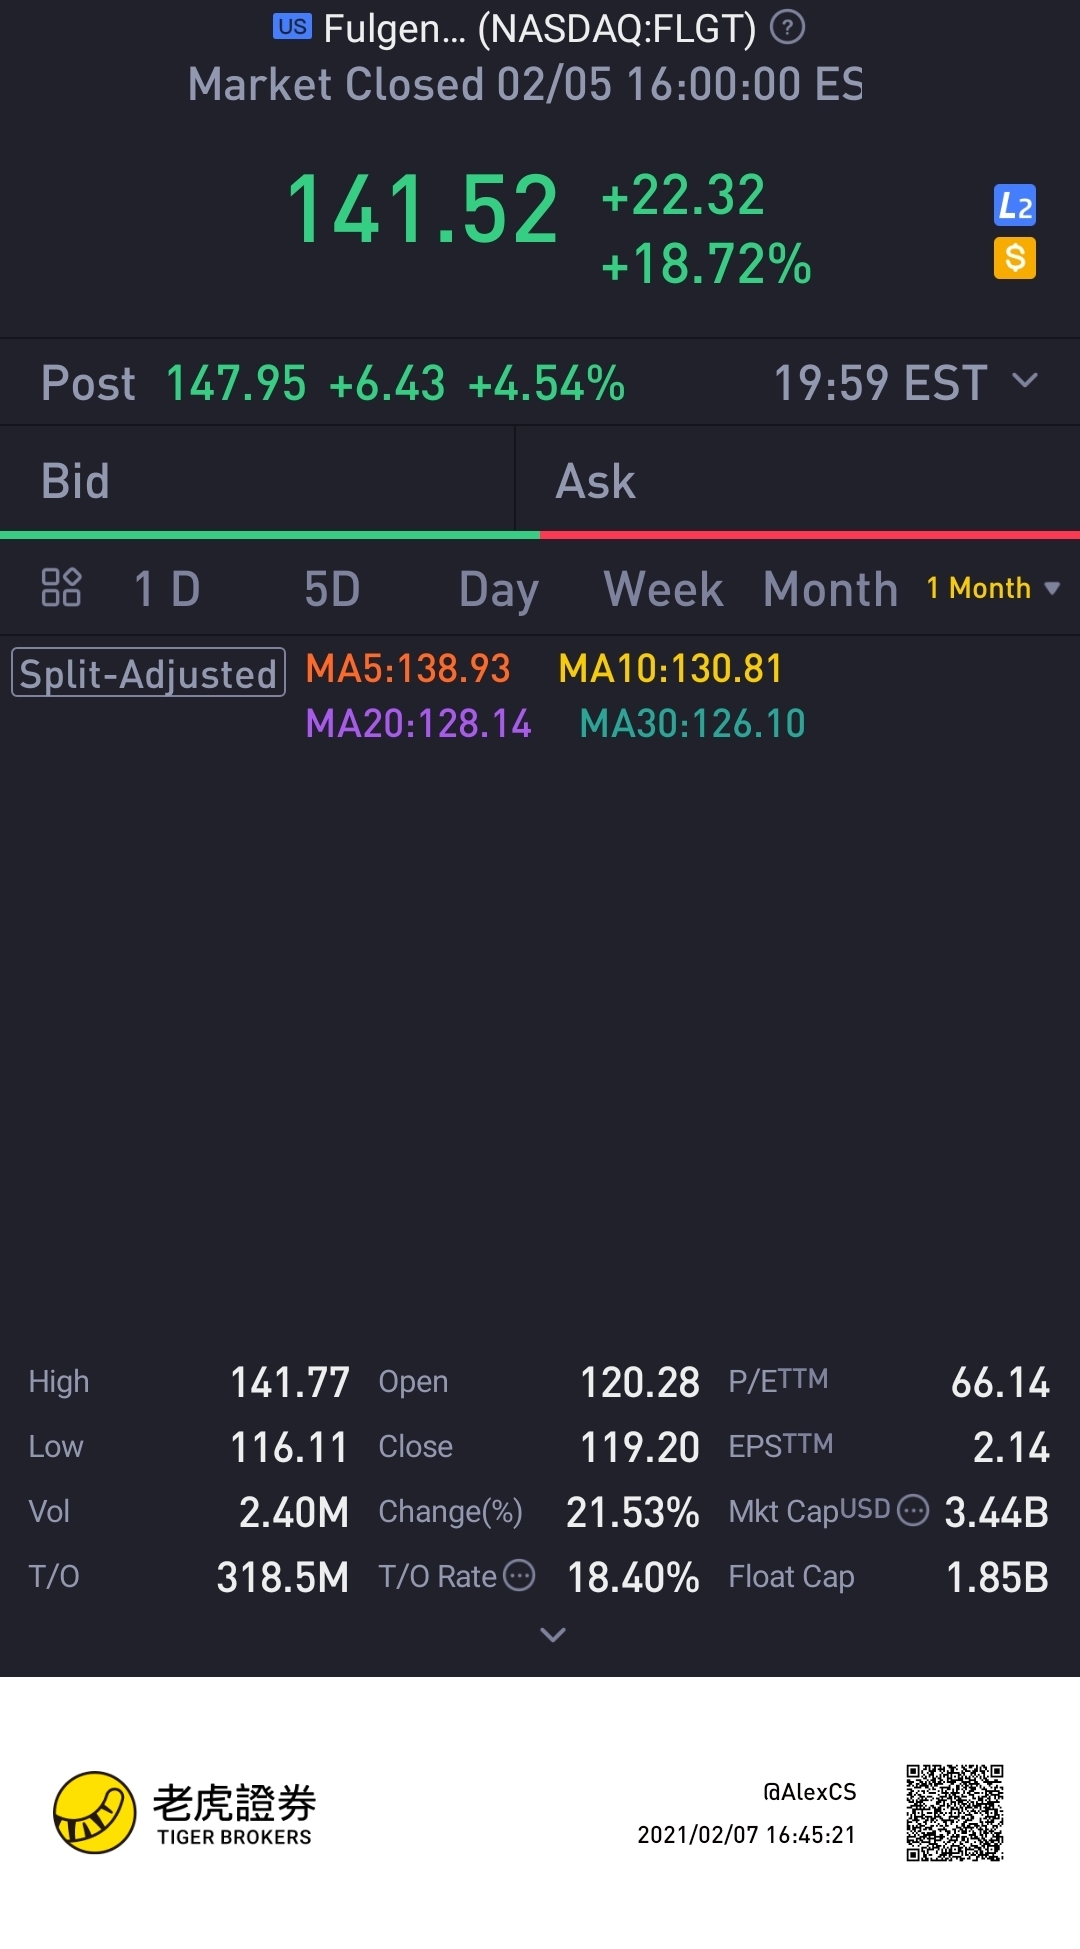1080x1949 pixels.
Task: Tap the last price 141.52
Action: tap(422, 210)
